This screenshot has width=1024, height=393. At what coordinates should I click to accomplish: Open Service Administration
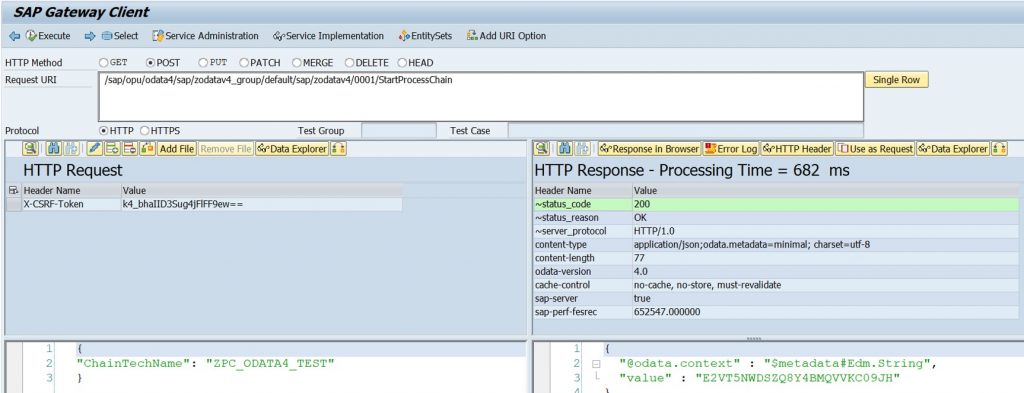[205, 36]
